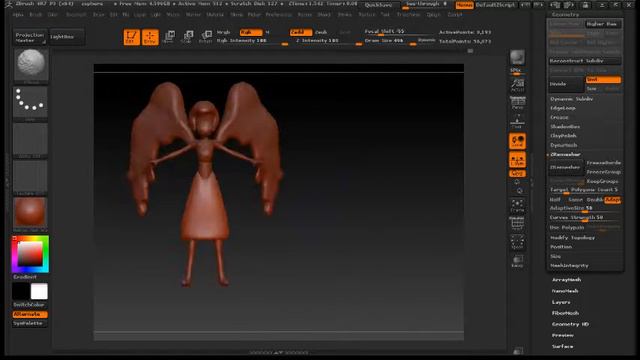Enable Edit mode button

(x=131, y=37)
